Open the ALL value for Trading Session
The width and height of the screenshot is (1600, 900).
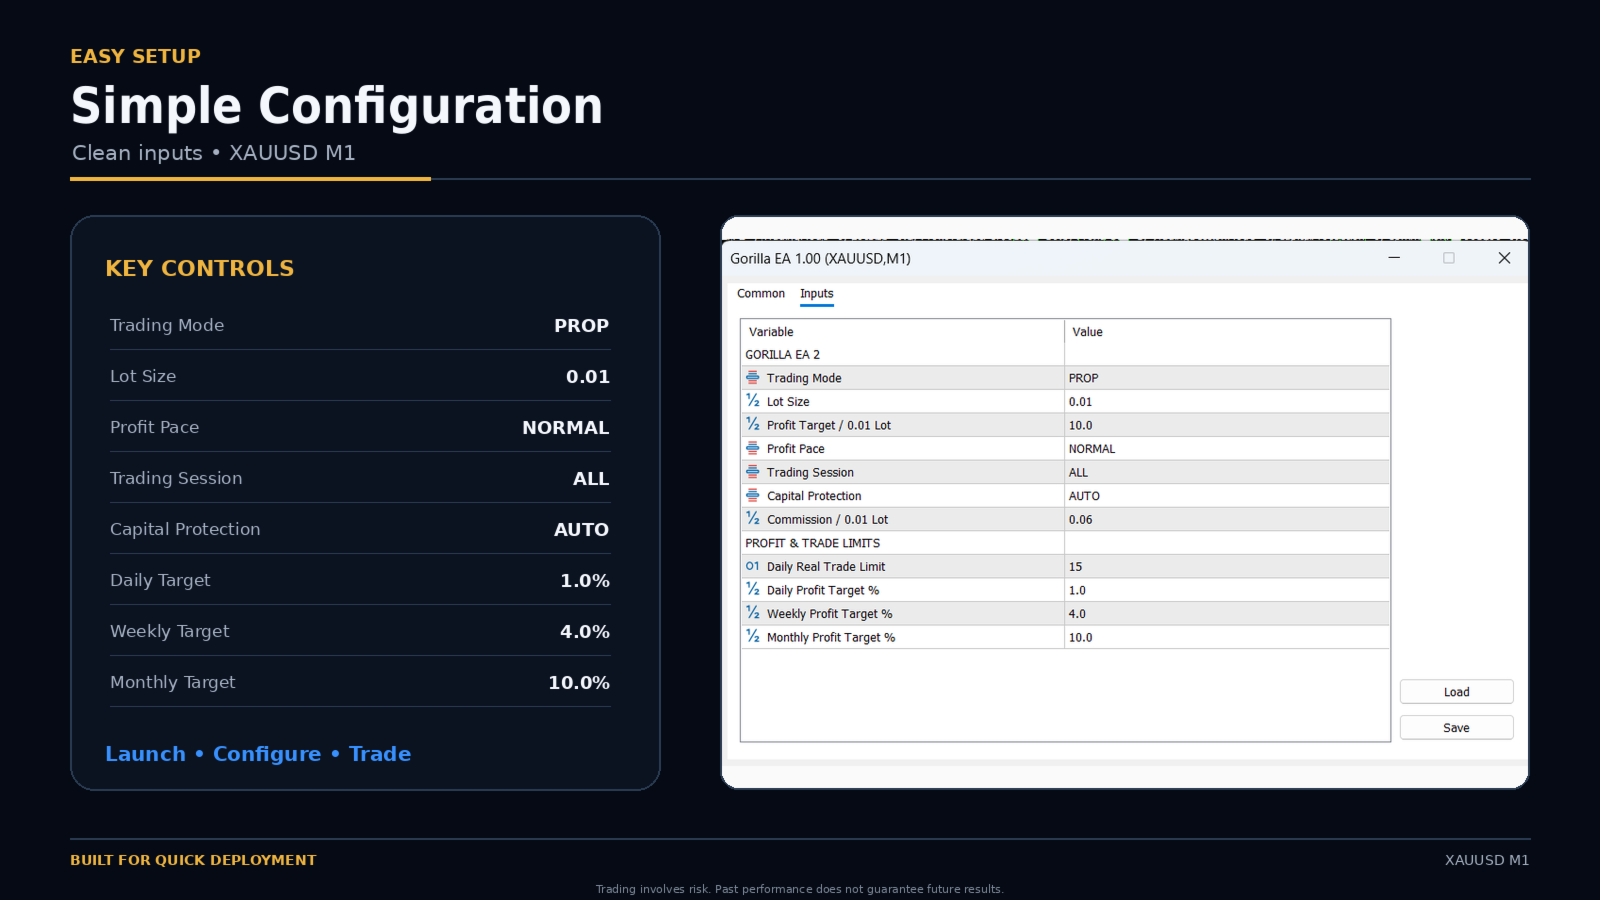tap(1227, 472)
